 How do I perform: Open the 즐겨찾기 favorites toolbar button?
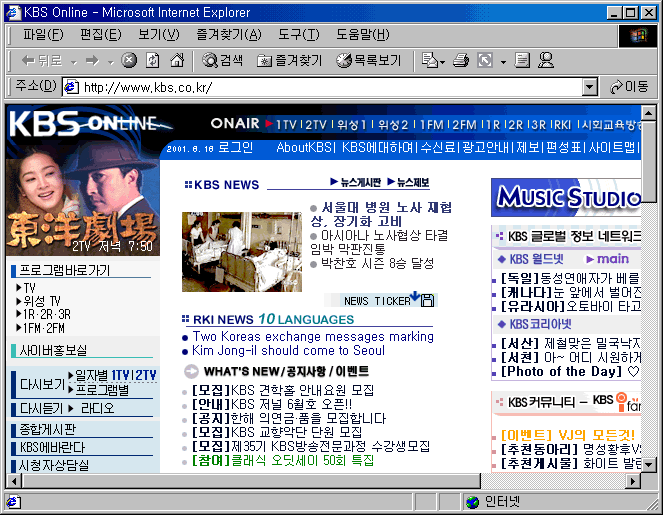tap(290, 60)
